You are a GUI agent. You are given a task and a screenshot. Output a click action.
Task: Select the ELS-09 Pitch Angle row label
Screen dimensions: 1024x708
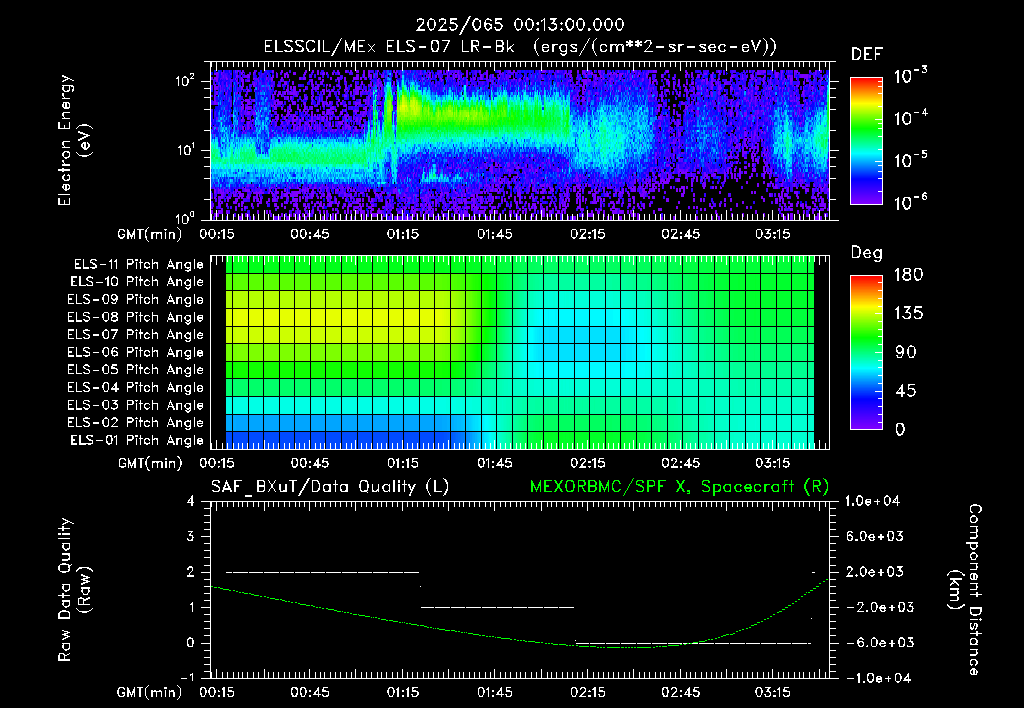click(x=135, y=300)
